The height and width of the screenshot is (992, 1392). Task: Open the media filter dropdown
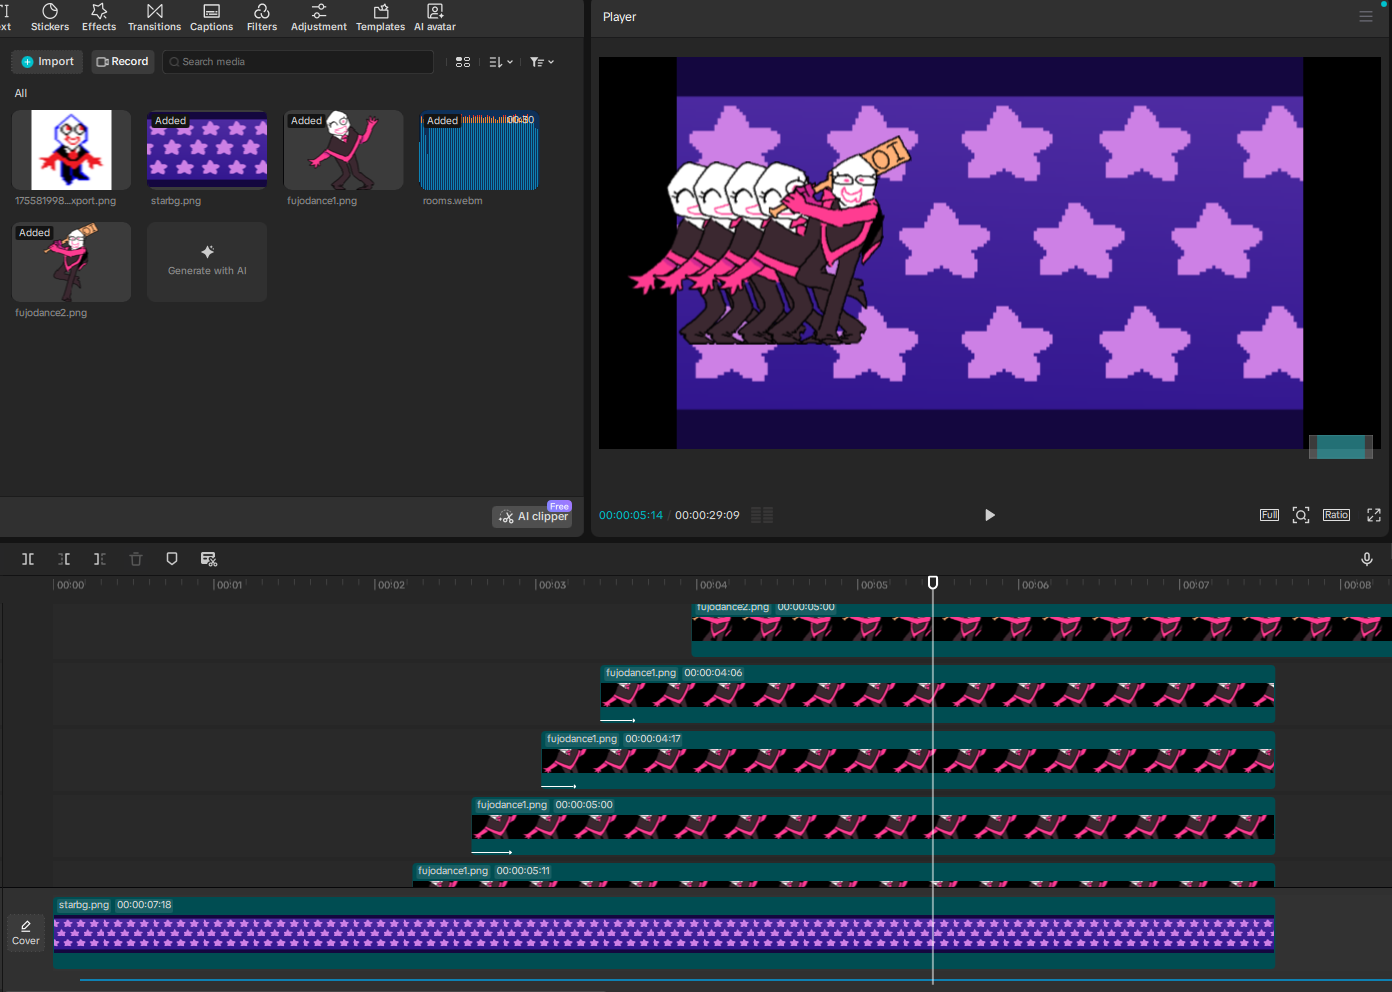541,62
